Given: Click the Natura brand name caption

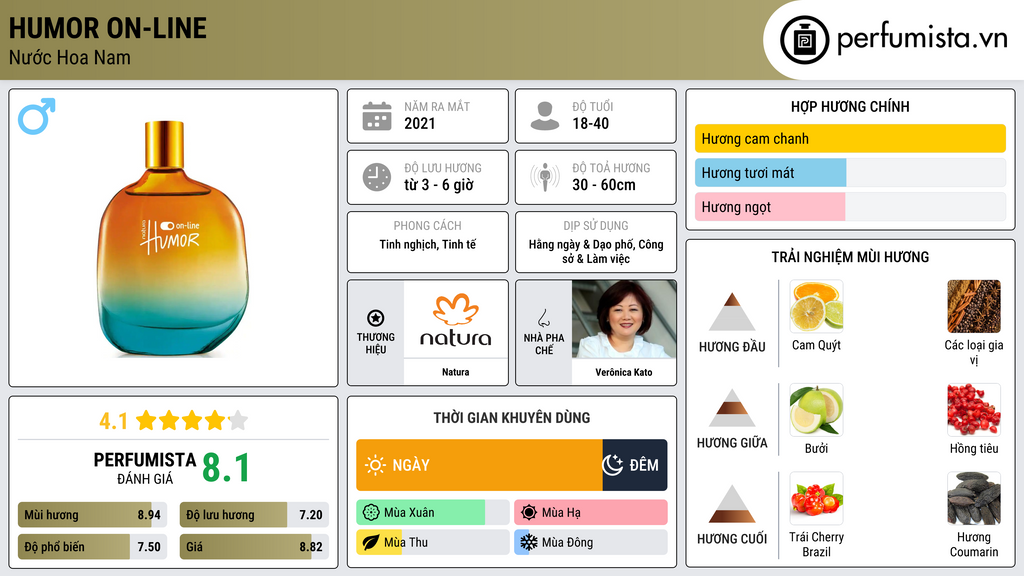Looking at the screenshot, I should 455,372.
